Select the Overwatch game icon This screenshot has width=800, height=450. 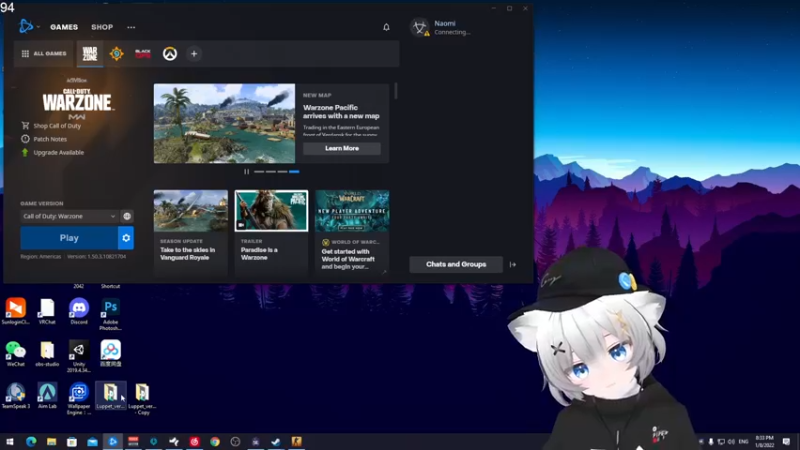click(x=170, y=54)
